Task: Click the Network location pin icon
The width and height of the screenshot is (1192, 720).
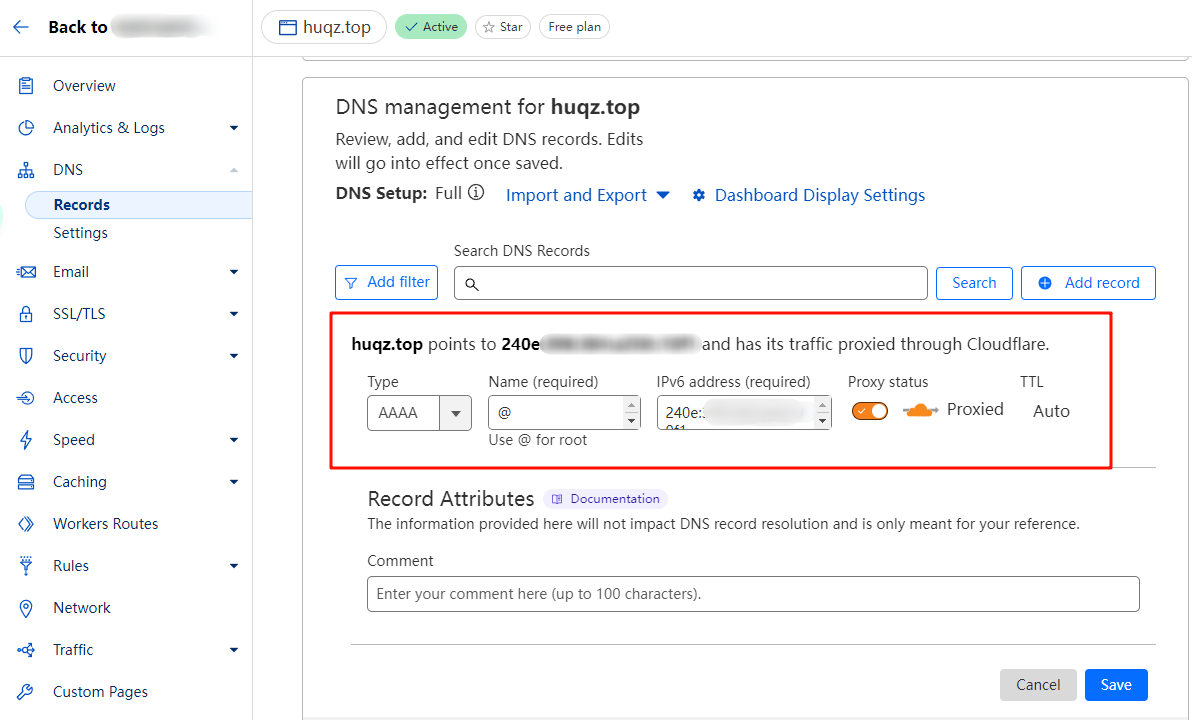Action: (27, 608)
